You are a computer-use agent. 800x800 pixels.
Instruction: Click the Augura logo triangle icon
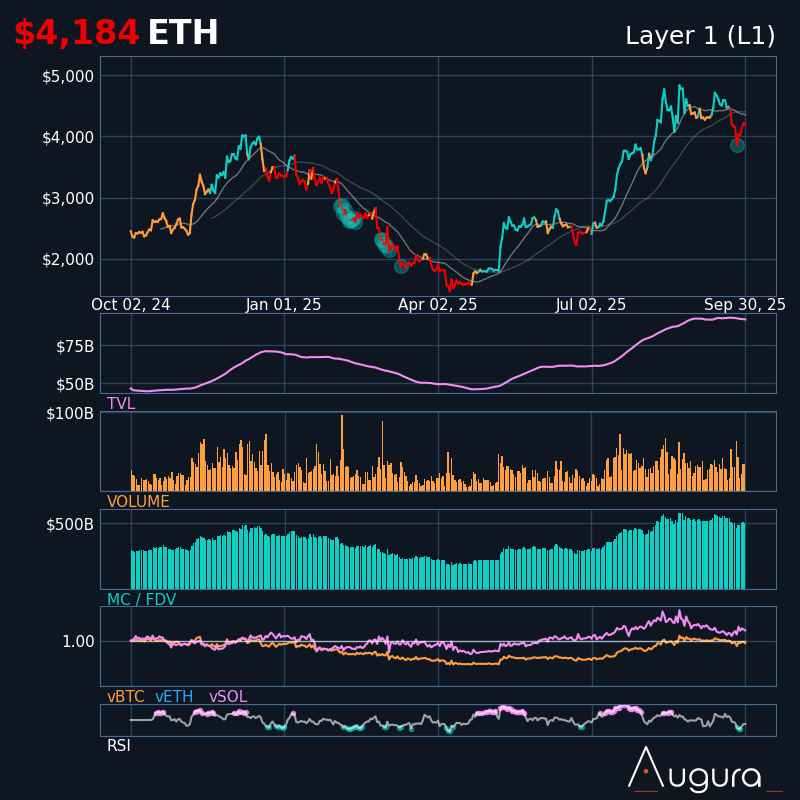645,768
